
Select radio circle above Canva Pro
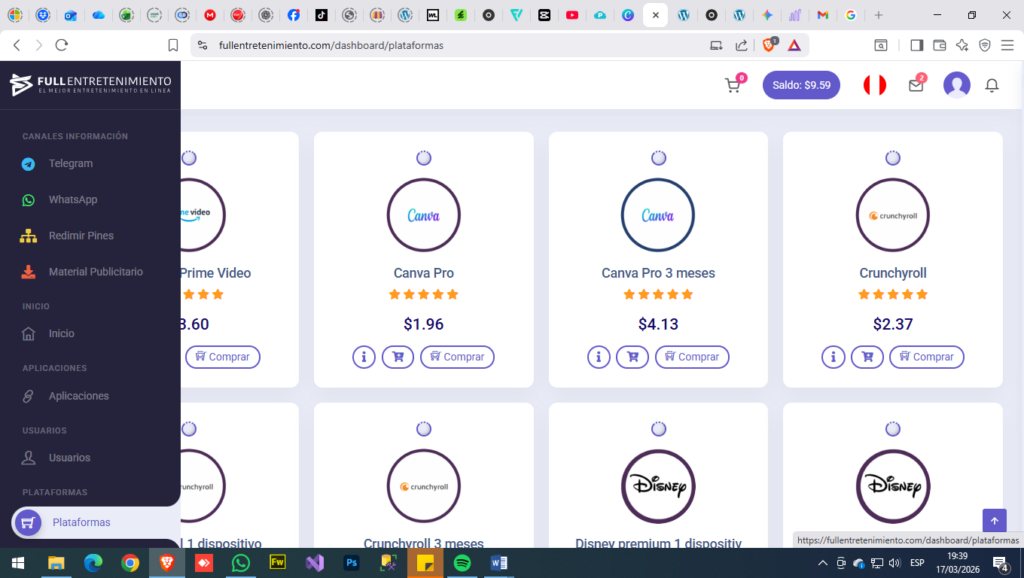[x=423, y=158]
